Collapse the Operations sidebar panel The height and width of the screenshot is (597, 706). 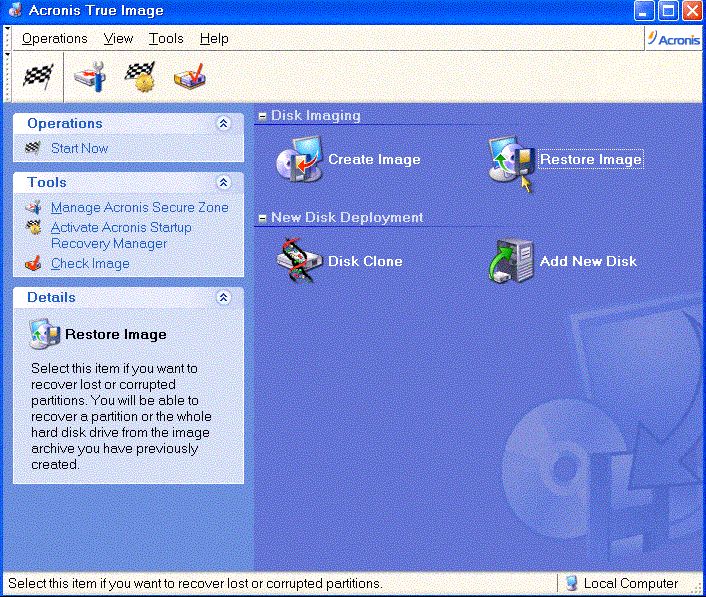pyautogui.click(x=223, y=124)
